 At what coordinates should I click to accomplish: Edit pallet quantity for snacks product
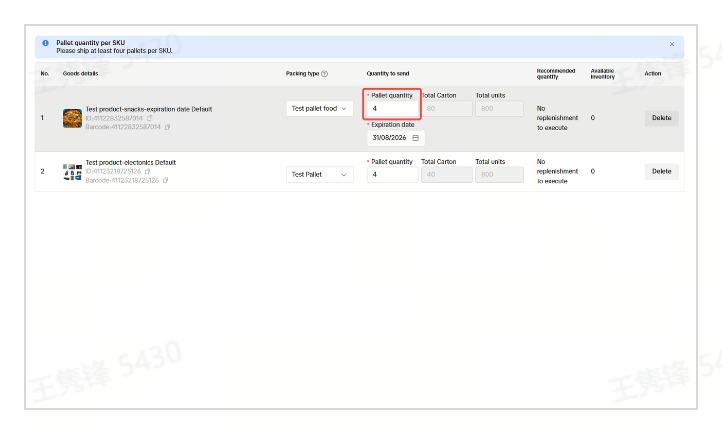392,109
